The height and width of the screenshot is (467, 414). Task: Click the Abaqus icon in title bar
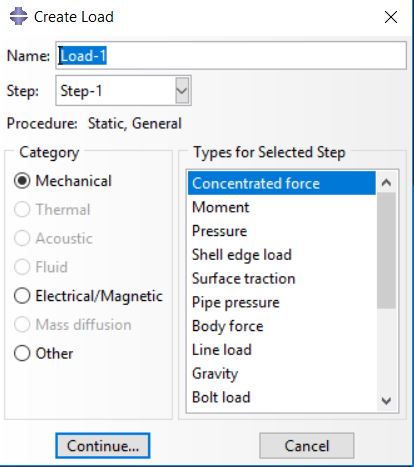point(18,16)
